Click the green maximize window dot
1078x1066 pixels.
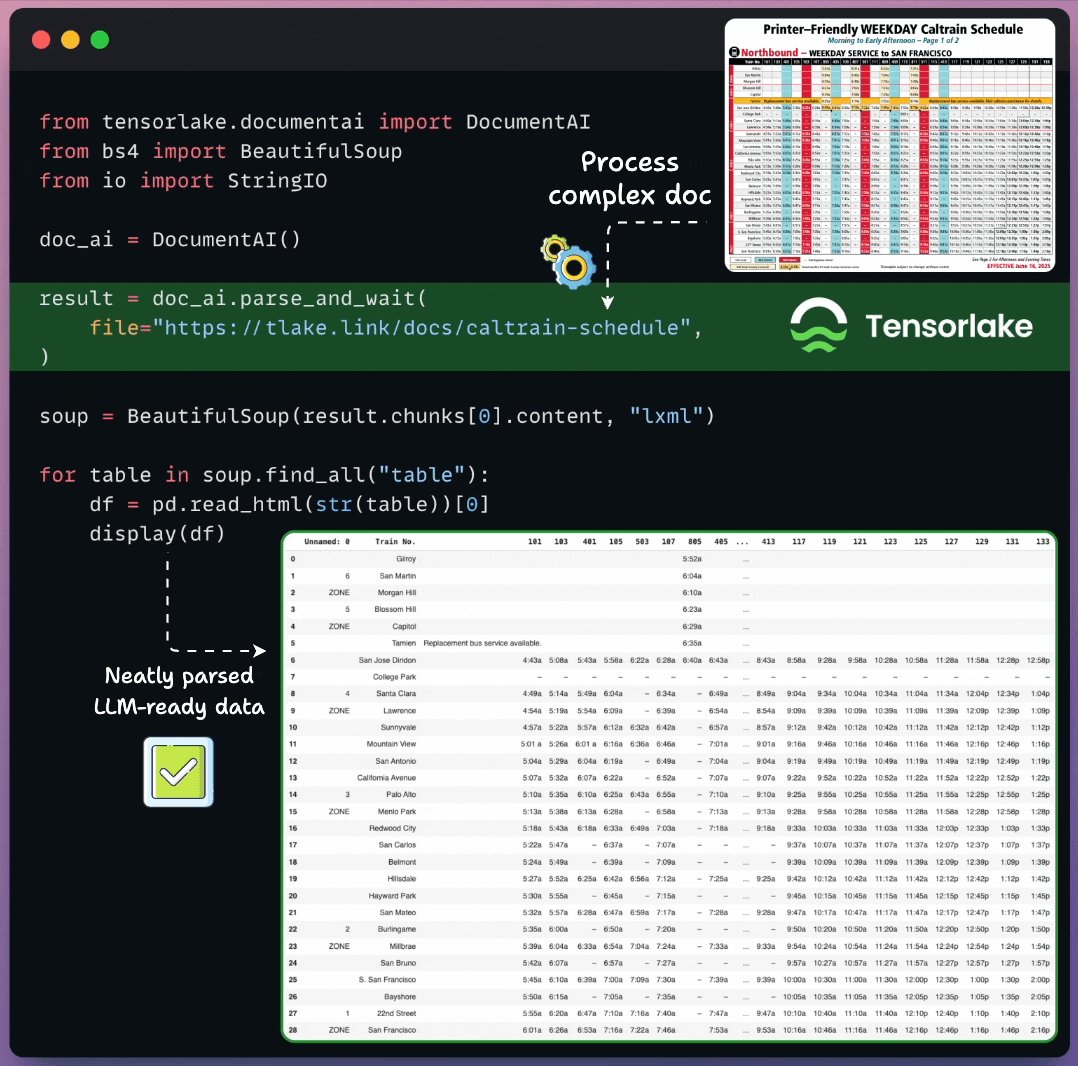(x=99, y=40)
